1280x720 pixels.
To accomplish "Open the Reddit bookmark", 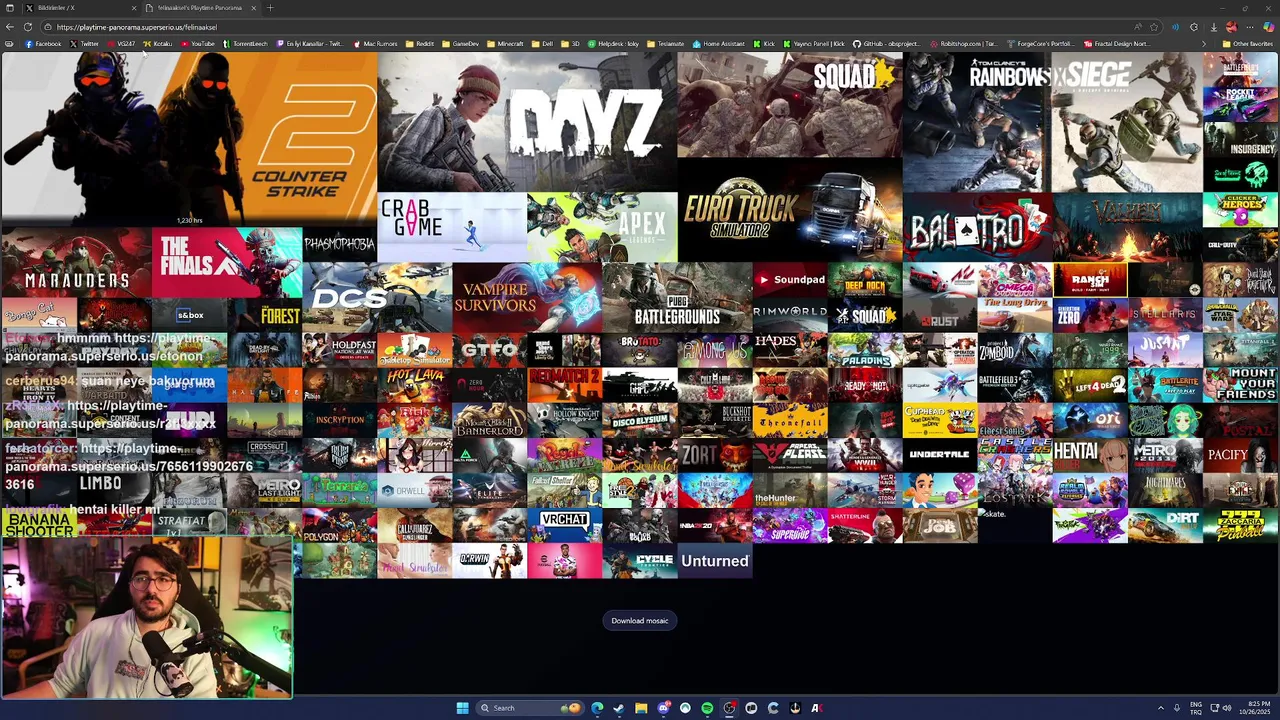I will tap(420, 44).
